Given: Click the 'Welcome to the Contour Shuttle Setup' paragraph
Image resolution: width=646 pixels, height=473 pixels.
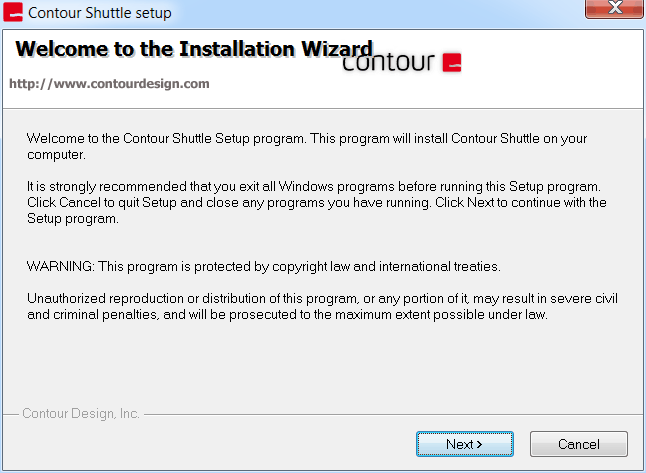Looking at the screenshot, I should [x=307, y=146].
